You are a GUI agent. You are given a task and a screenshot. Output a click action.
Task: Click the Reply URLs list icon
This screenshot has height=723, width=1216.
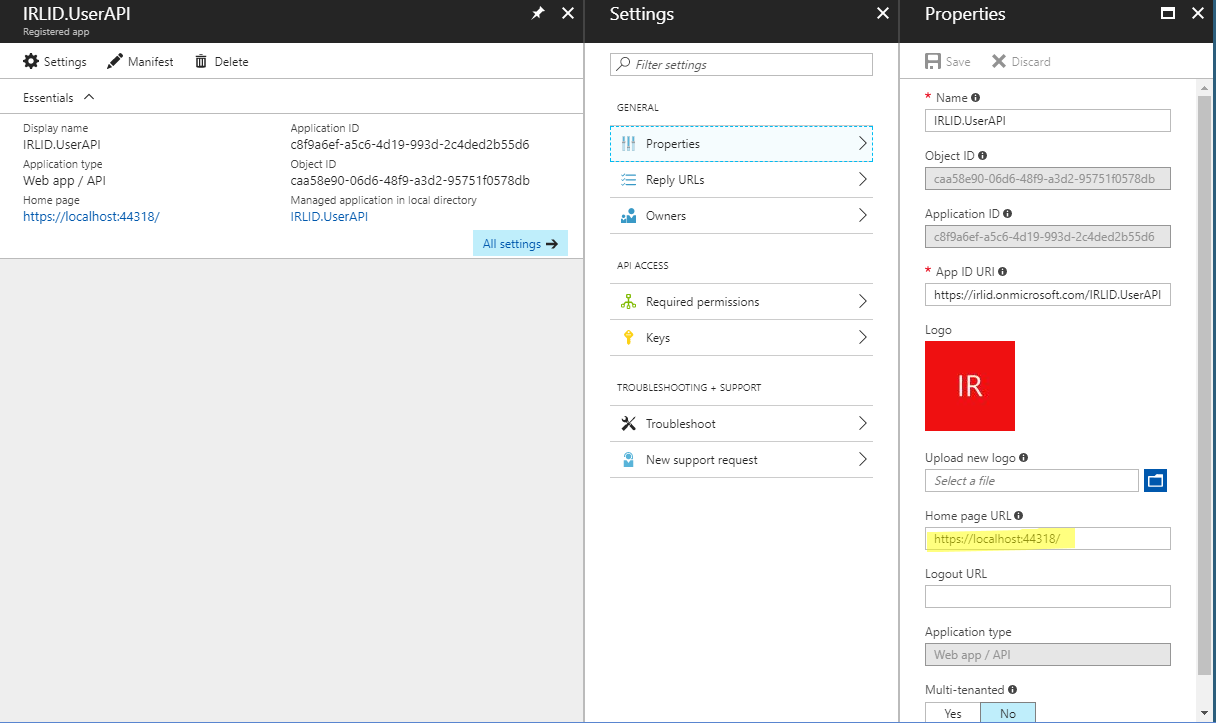point(628,180)
